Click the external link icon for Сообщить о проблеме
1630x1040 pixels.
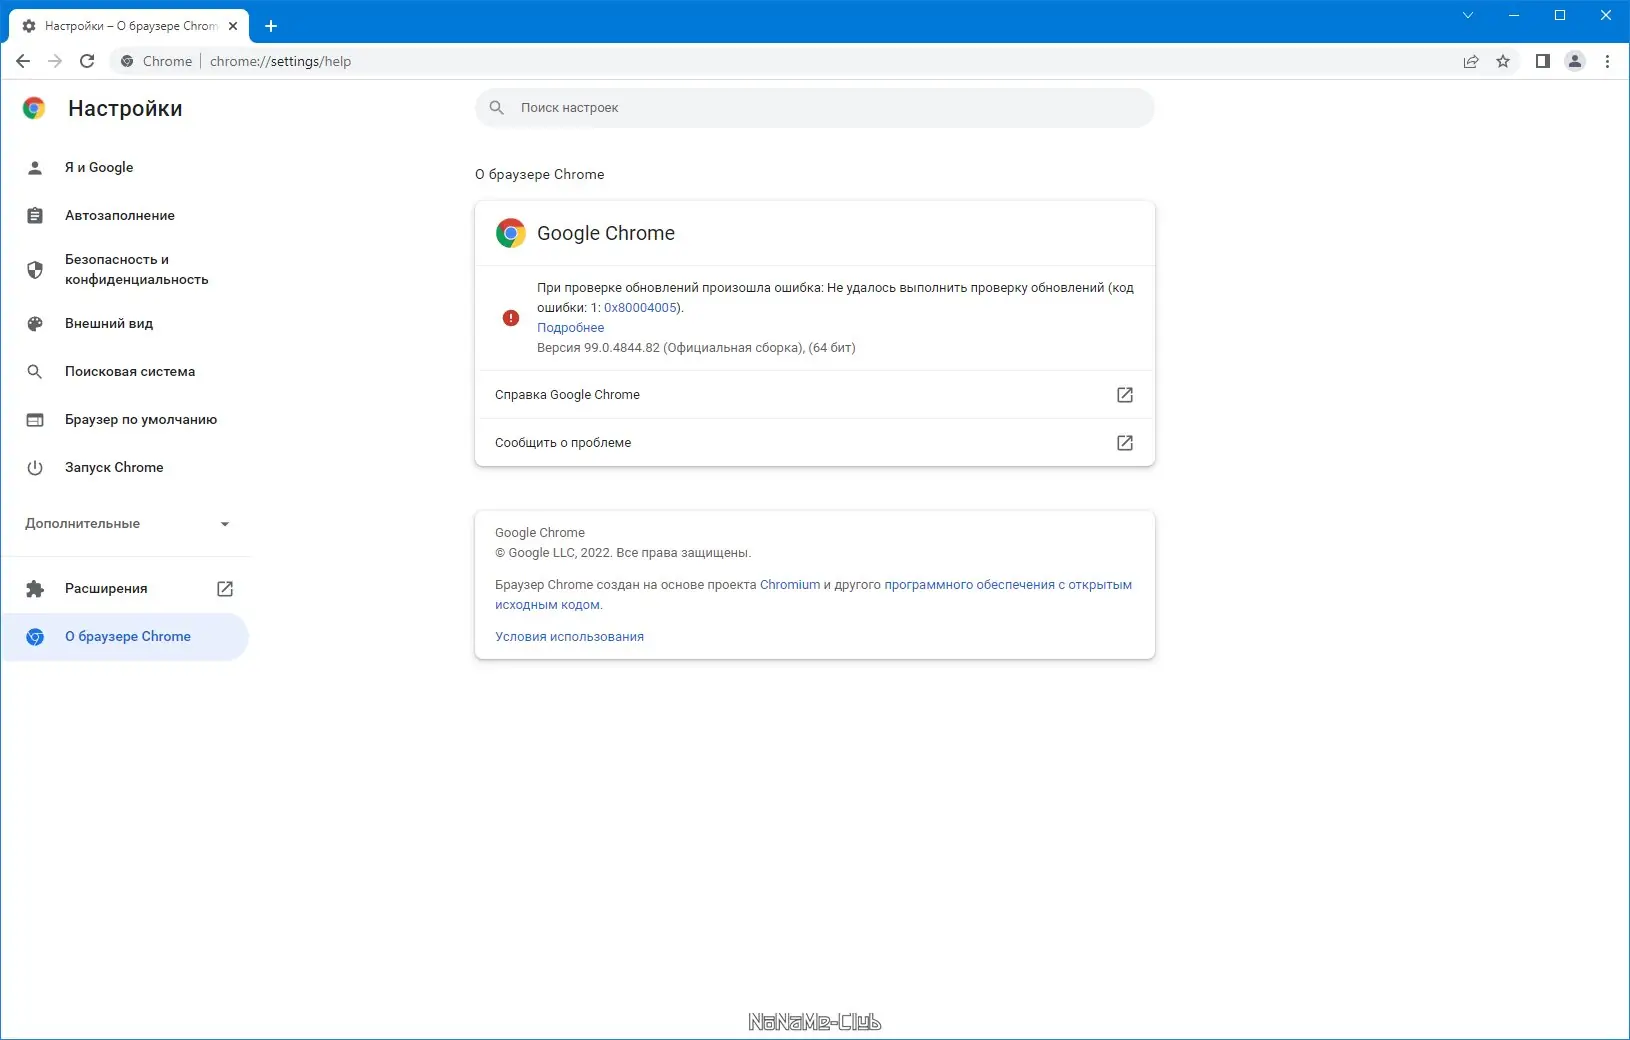[x=1125, y=443]
